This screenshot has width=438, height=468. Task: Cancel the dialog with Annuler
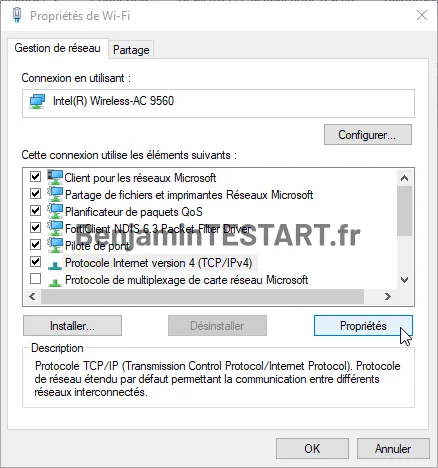pyautogui.click(x=393, y=448)
